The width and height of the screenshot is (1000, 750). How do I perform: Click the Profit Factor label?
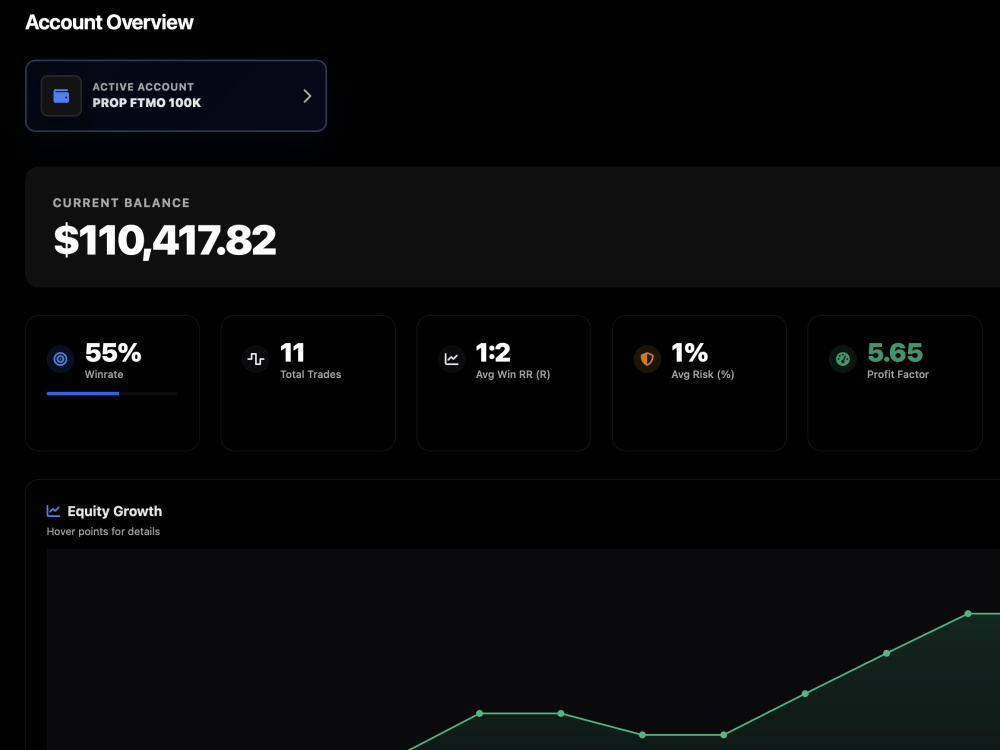pyautogui.click(x=898, y=374)
